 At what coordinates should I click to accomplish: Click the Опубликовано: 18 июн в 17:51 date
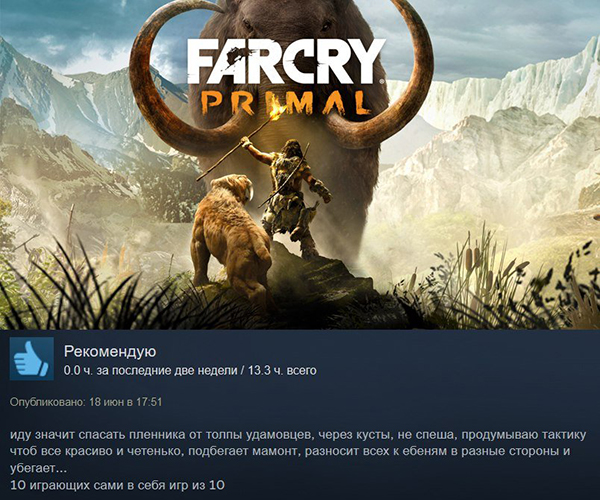(86, 402)
